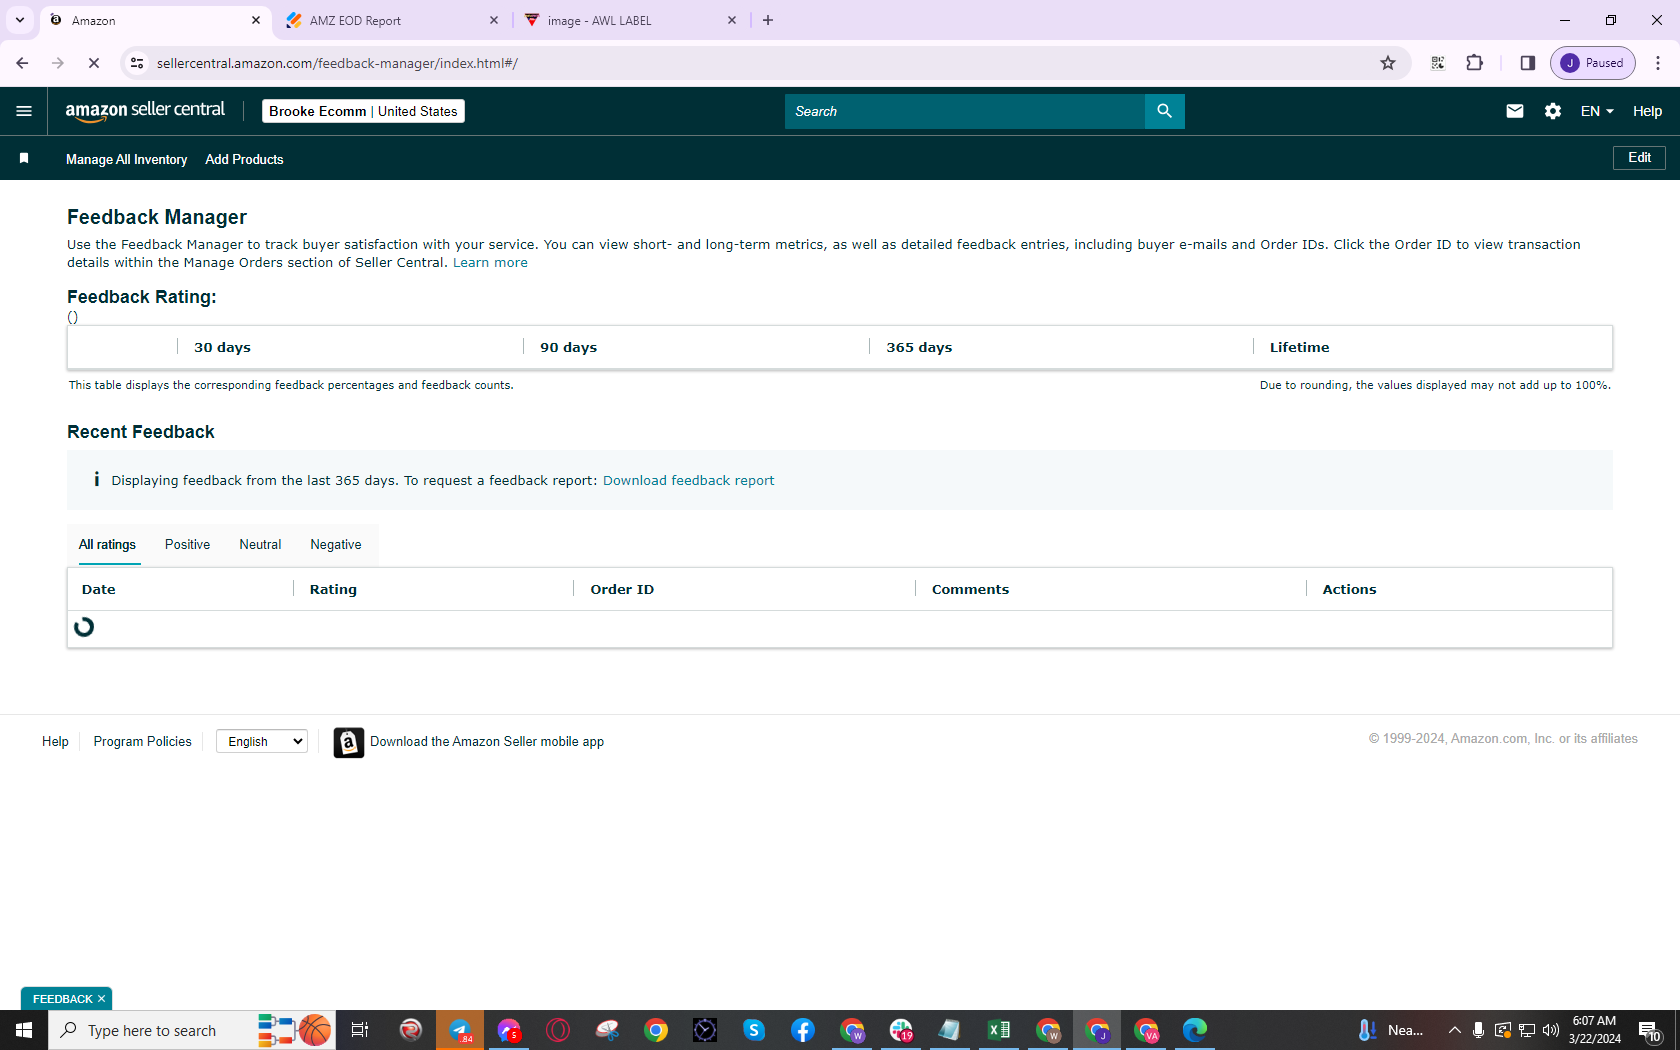Click the Amazon mobile app icon

click(348, 742)
